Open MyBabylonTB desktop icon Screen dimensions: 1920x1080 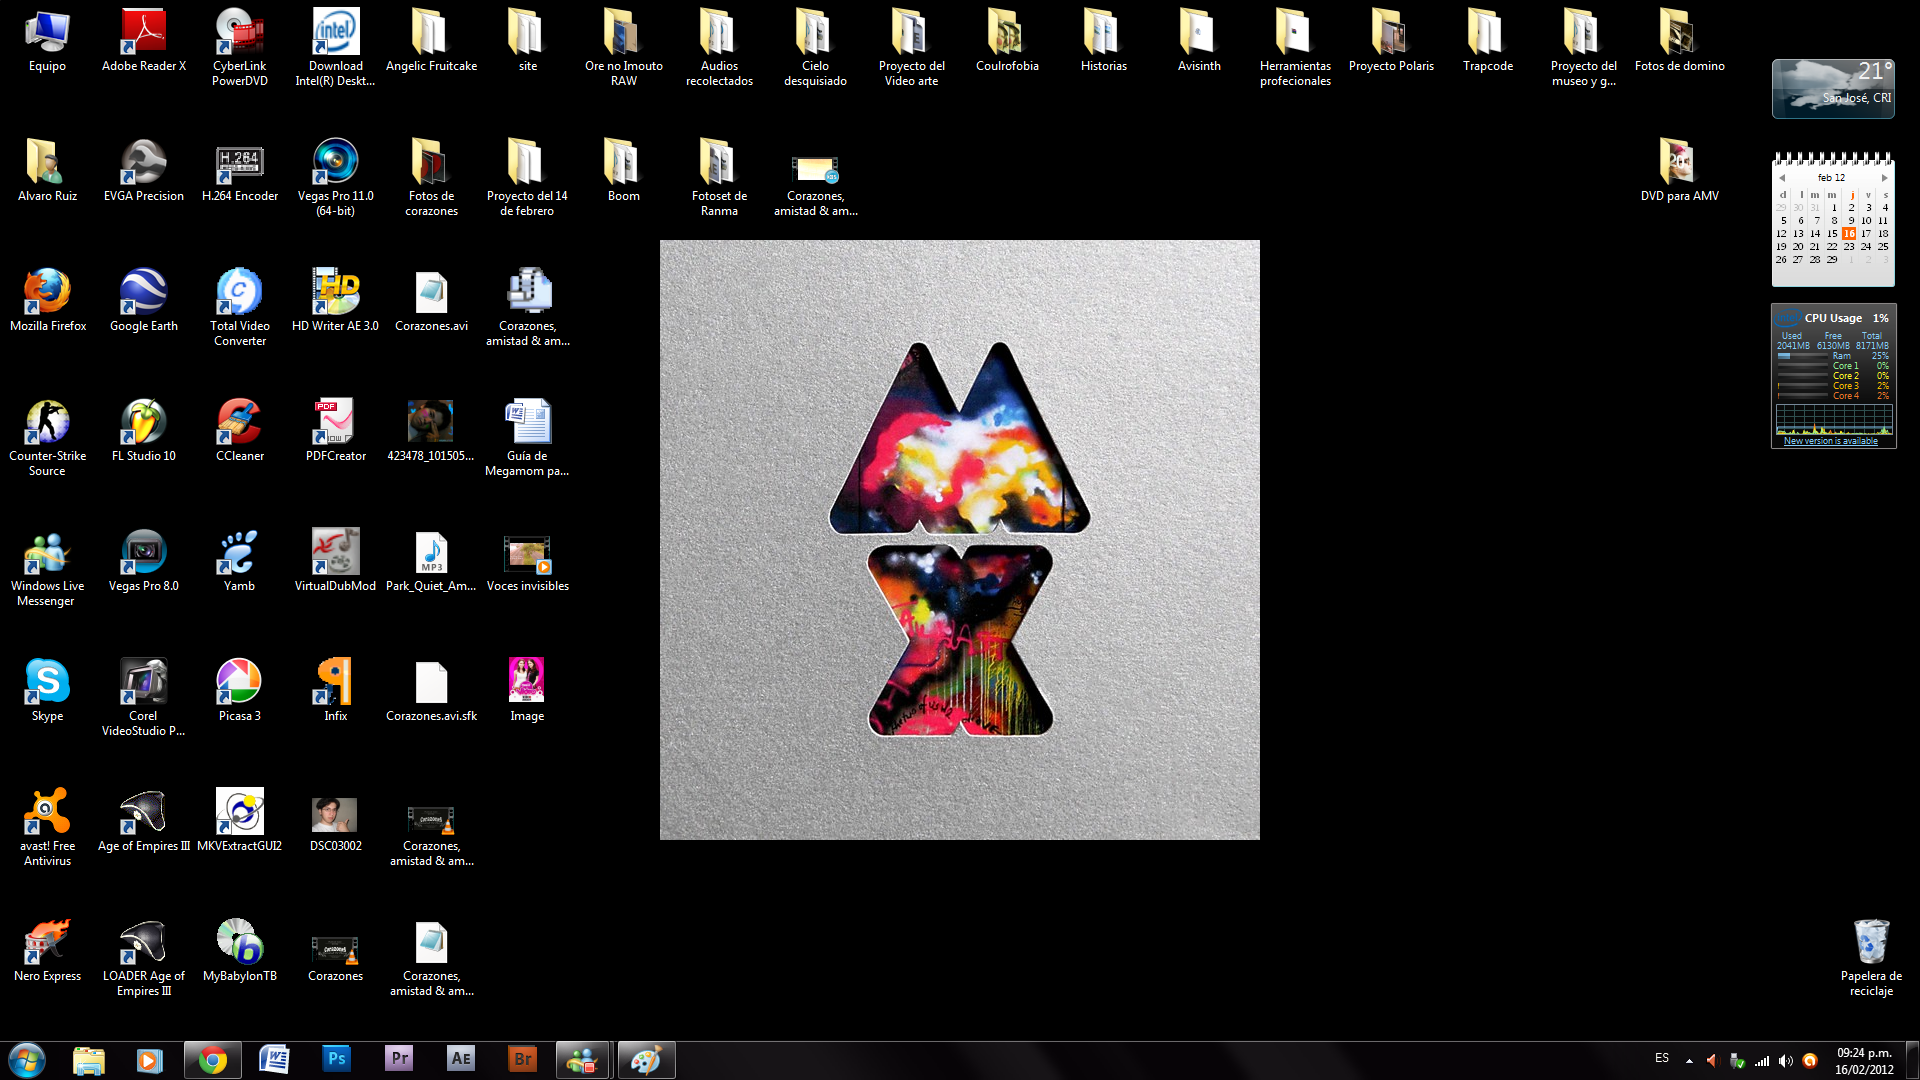point(239,950)
